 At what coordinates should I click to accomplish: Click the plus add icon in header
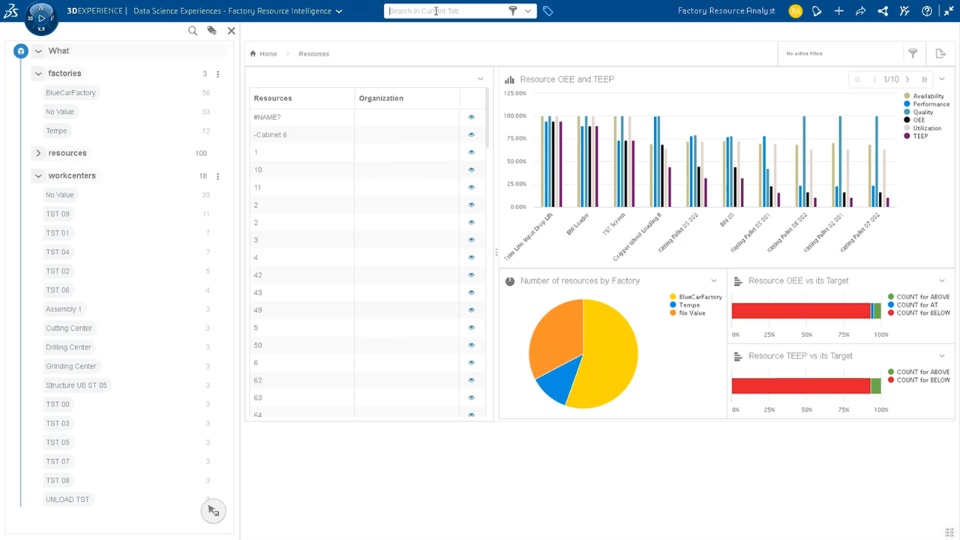tap(839, 11)
